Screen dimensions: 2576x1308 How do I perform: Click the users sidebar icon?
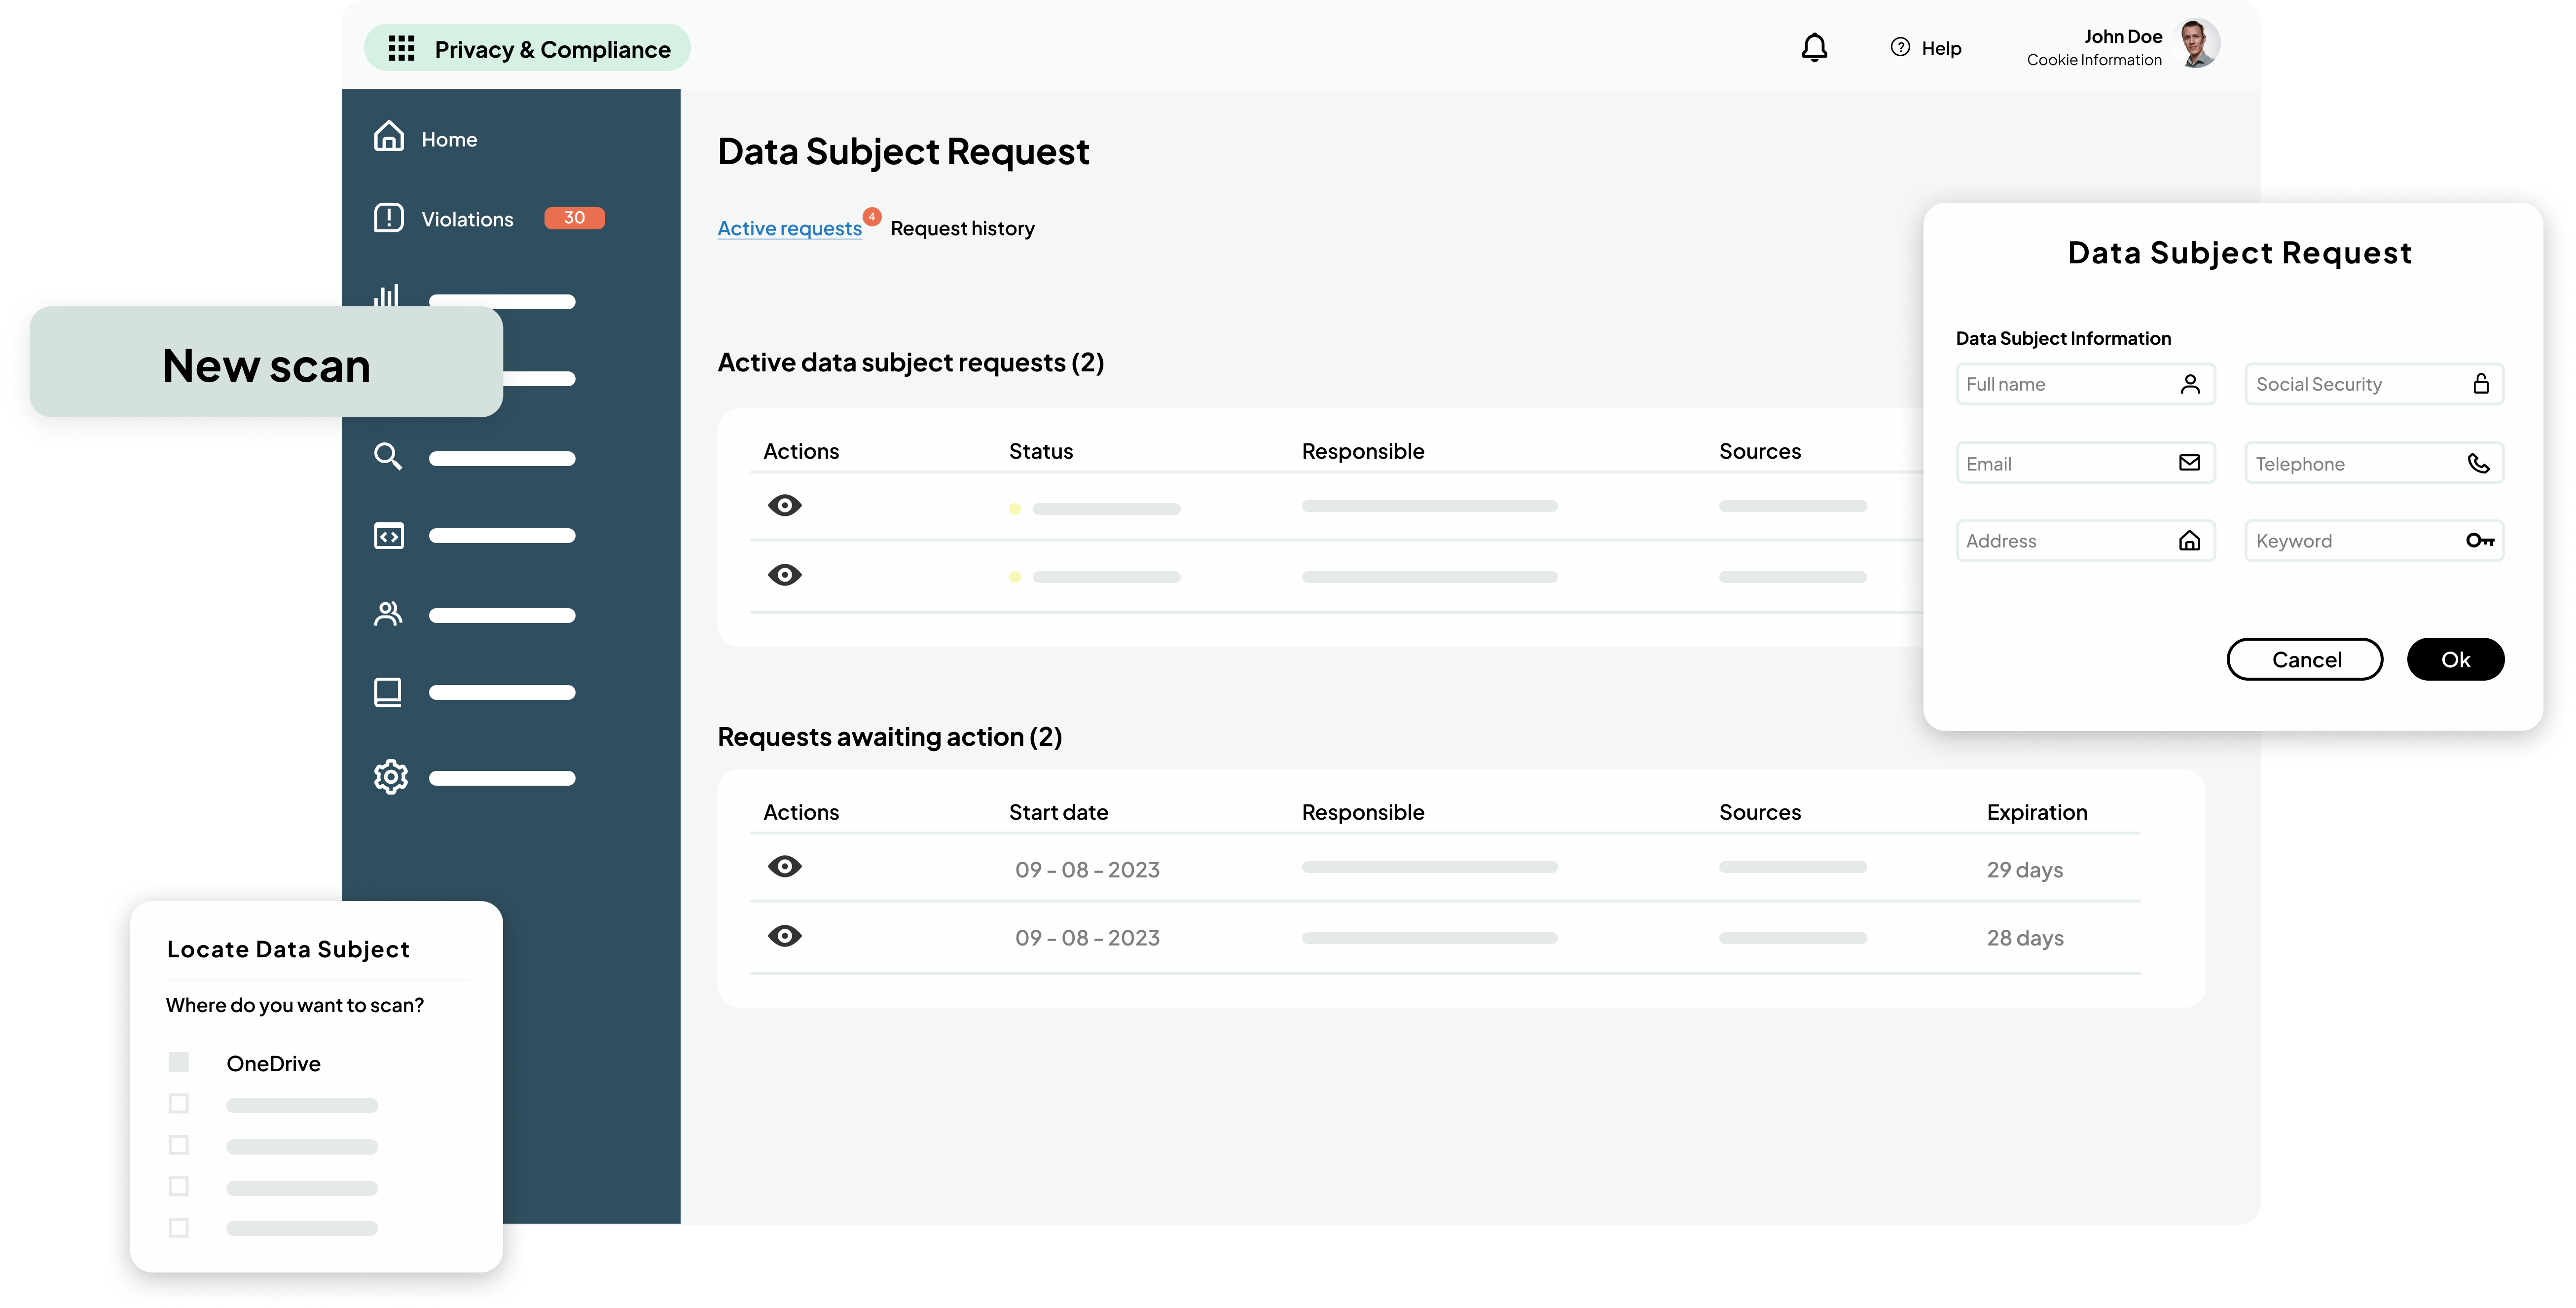(x=388, y=614)
